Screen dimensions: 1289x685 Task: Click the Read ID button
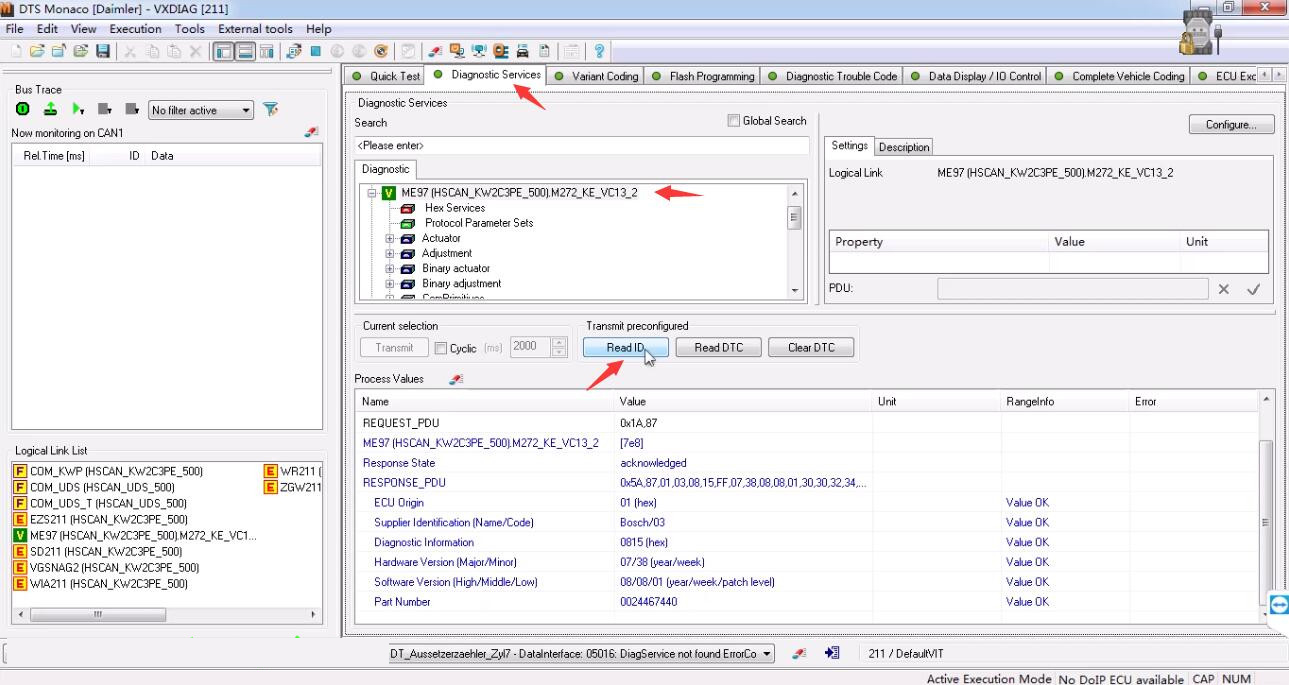click(x=625, y=348)
